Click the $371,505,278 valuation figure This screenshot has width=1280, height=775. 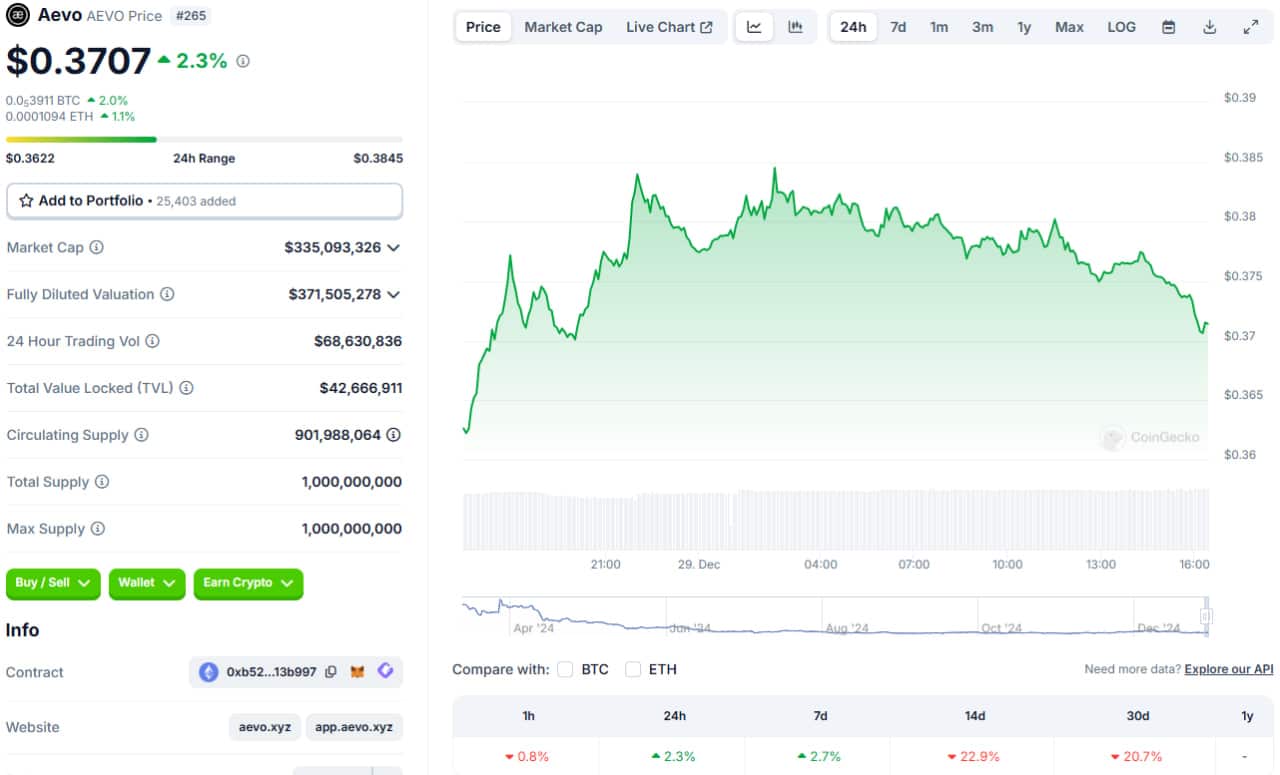[334, 294]
